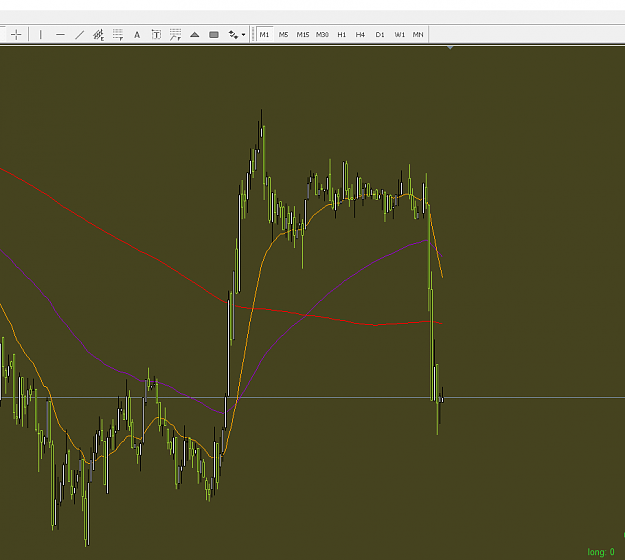The width and height of the screenshot is (625, 560).
Task: Switch to D1 daily timeframe
Action: point(380,35)
